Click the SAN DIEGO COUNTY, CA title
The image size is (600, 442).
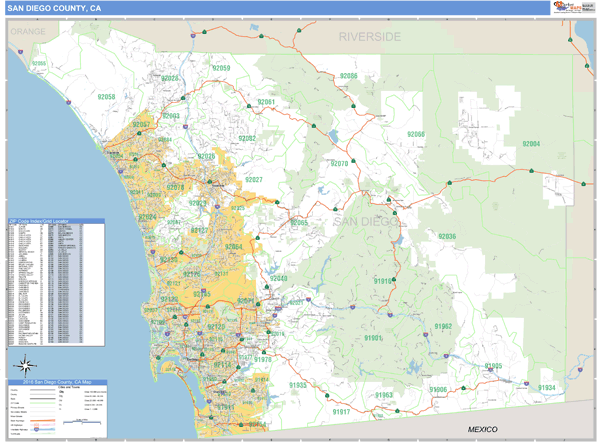(x=54, y=8)
